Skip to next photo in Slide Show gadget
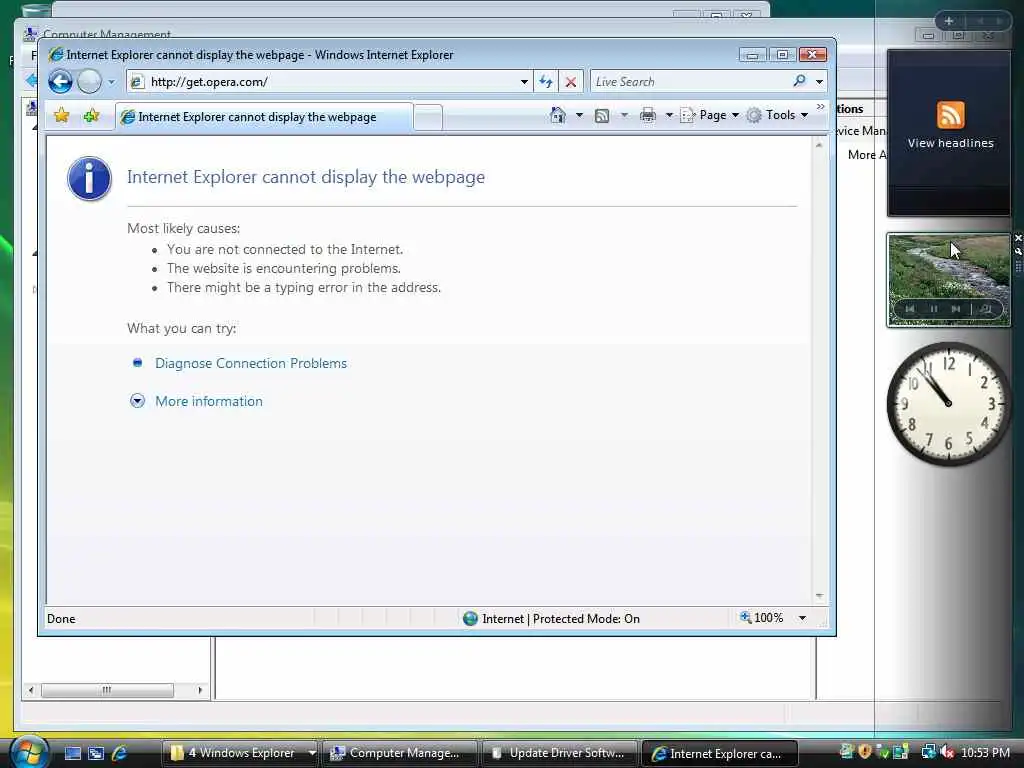 coord(956,309)
